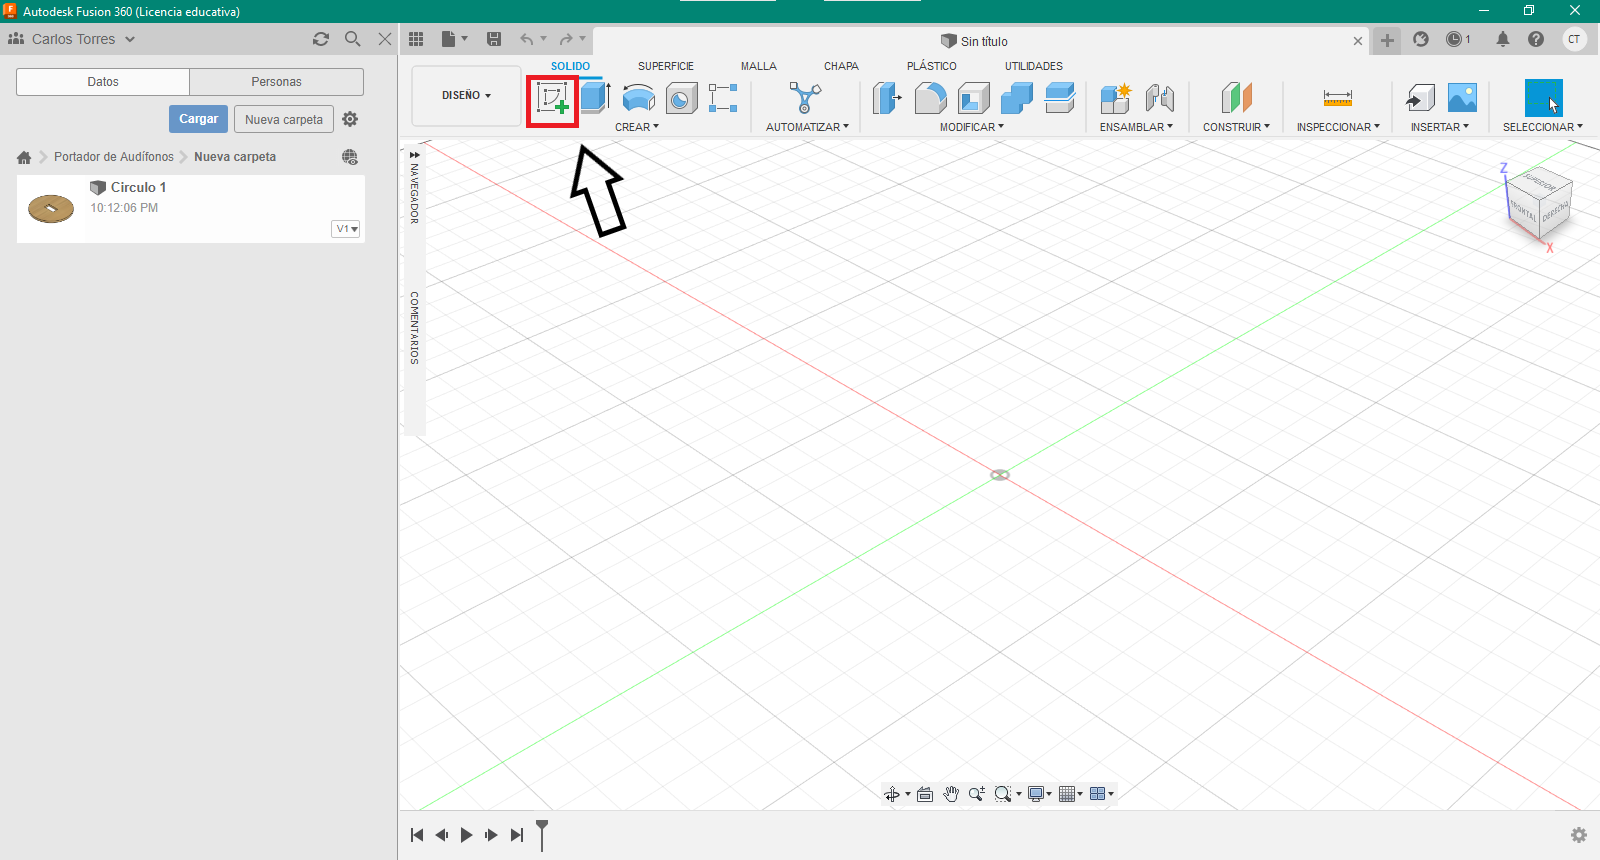Use the Look At tool
This screenshot has height=860, width=1600.
(x=925, y=794)
